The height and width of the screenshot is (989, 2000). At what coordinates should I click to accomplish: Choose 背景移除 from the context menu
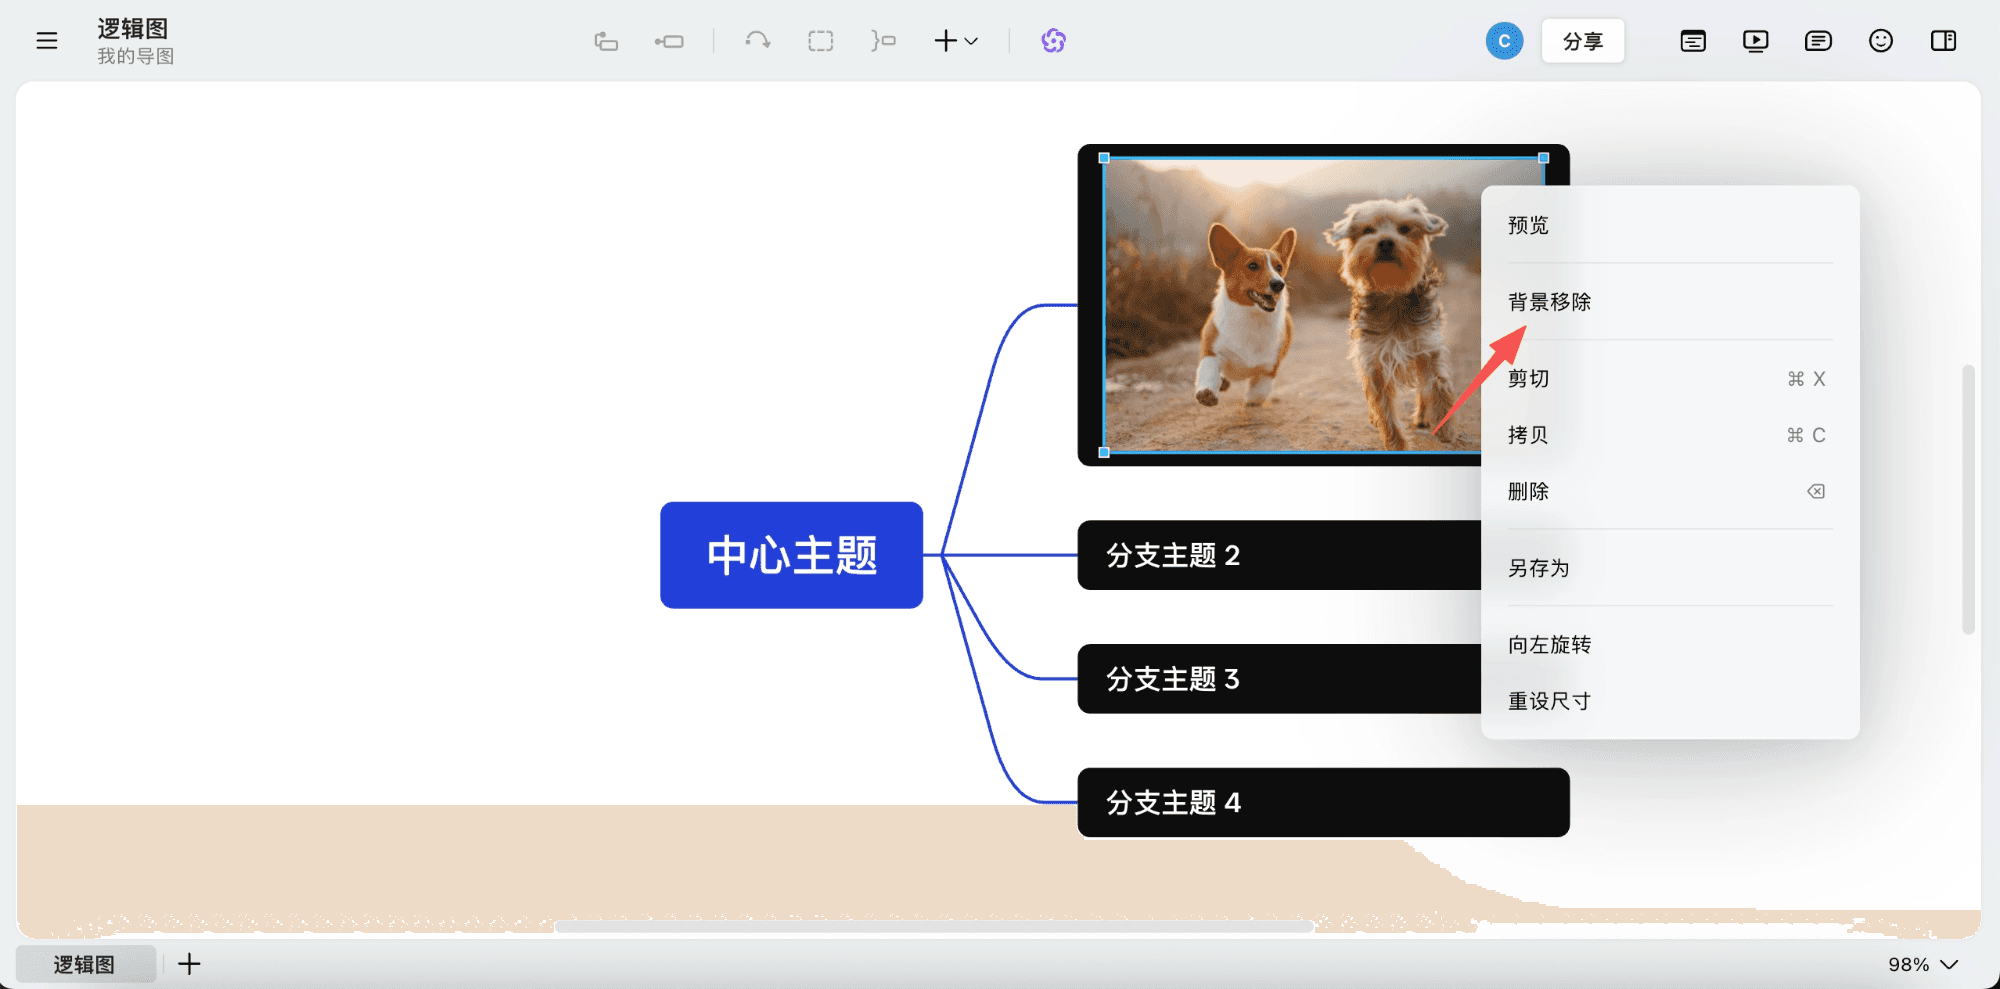(x=1549, y=301)
